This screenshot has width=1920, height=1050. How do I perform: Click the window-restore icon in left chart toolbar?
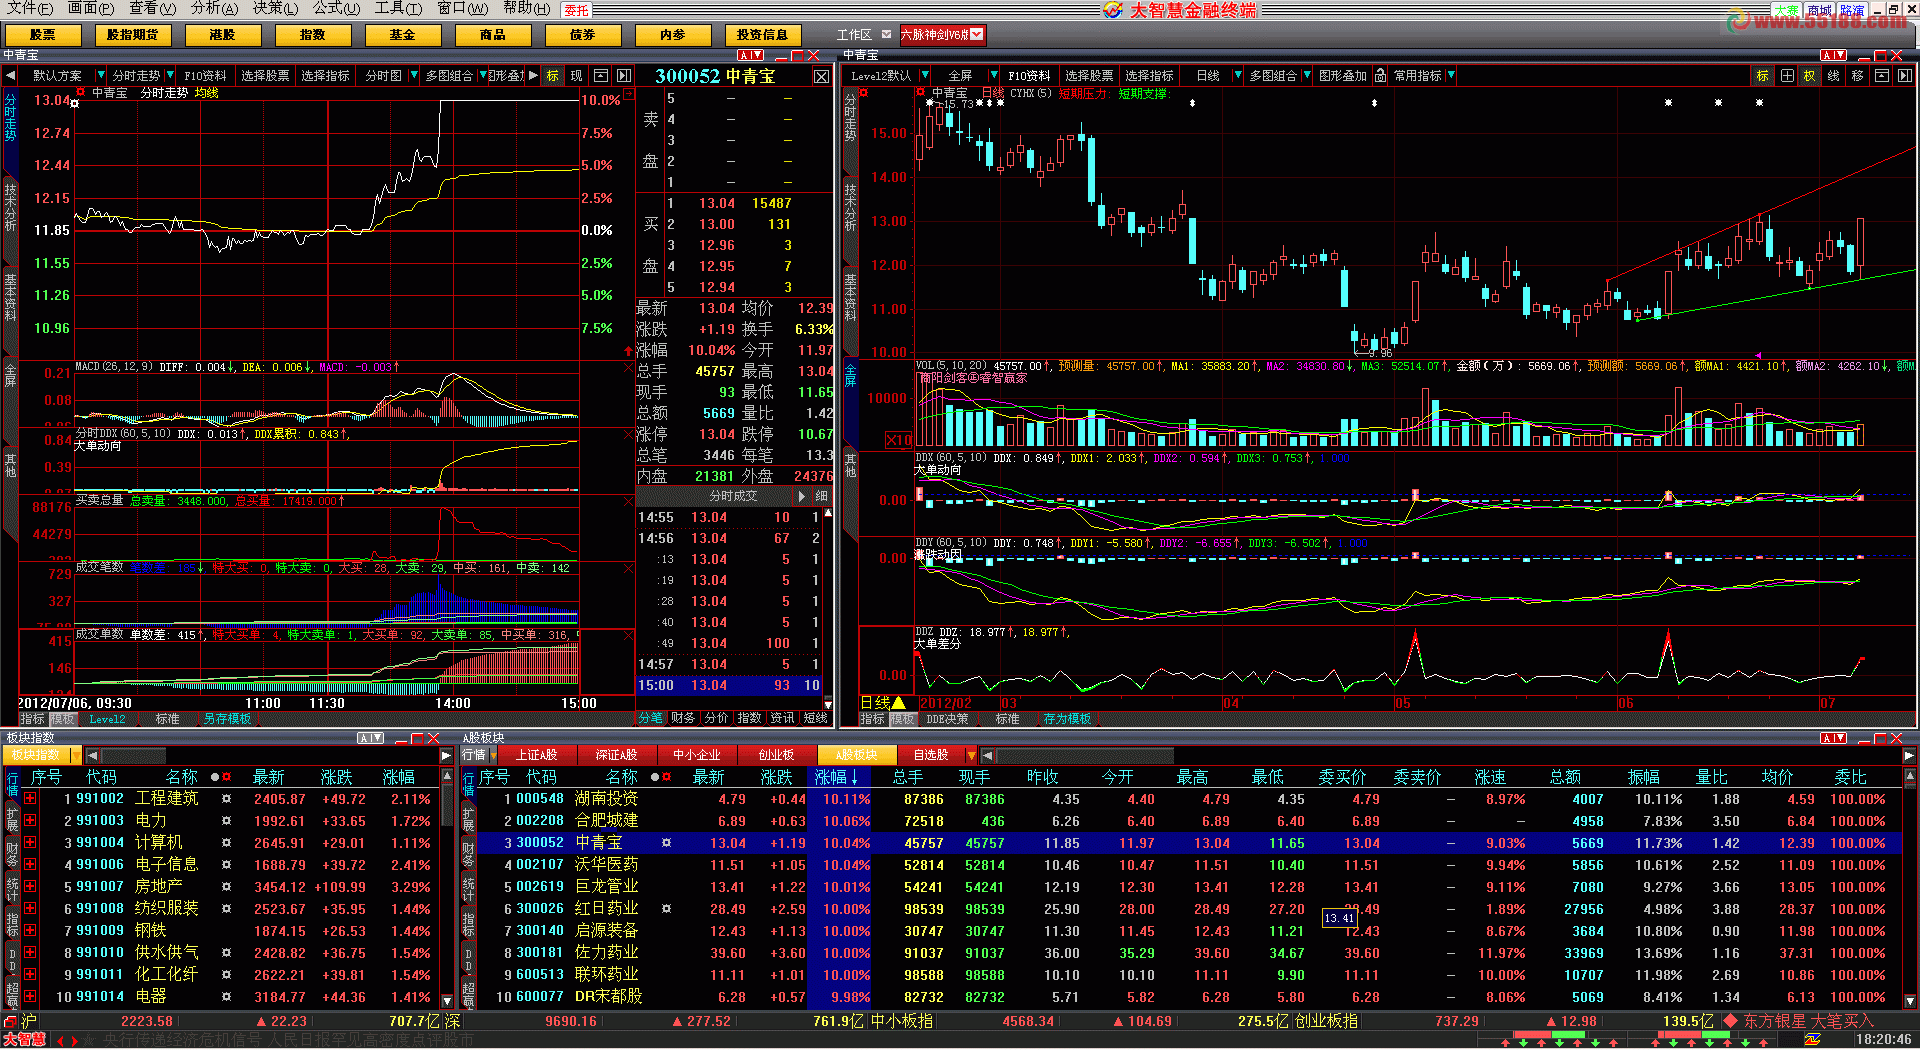(x=601, y=76)
